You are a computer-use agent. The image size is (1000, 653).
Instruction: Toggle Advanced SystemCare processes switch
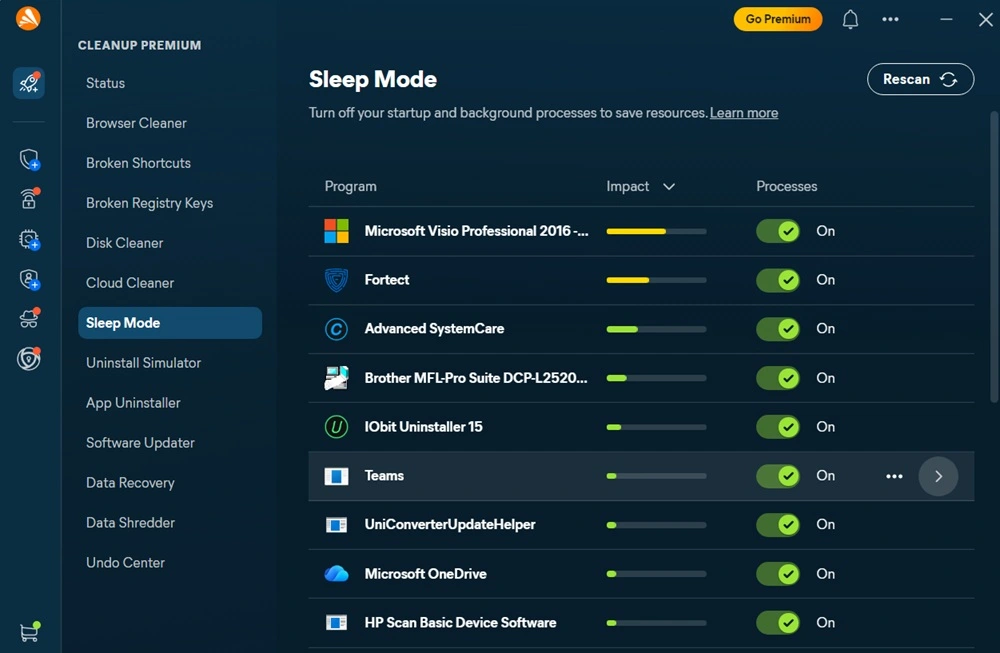point(778,329)
